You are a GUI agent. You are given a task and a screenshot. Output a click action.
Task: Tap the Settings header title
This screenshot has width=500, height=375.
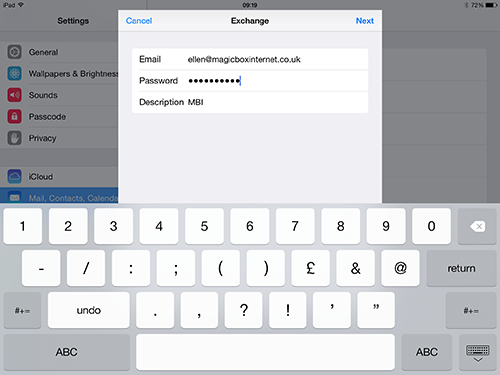tap(73, 21)
